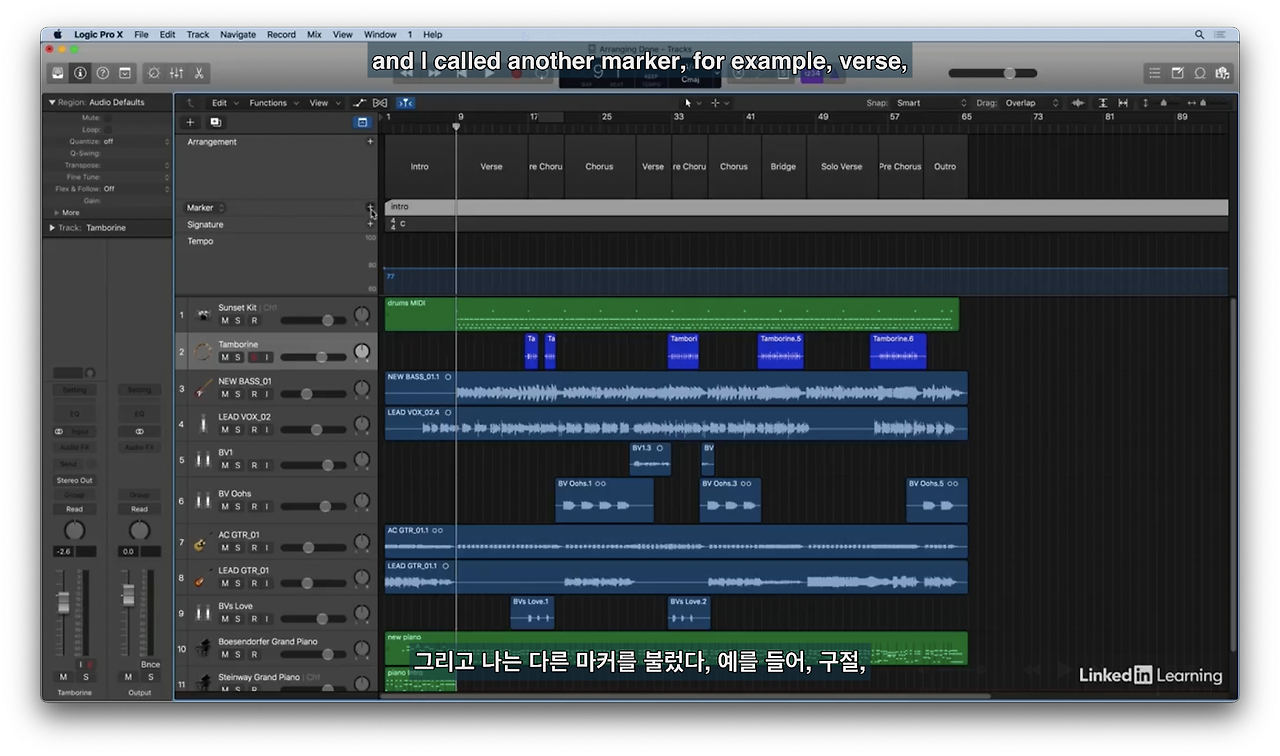This screenshot has width=1280, height=756.
Task: Adjust the Sunset Kit track volume slider
Action: tap(313, 320)
